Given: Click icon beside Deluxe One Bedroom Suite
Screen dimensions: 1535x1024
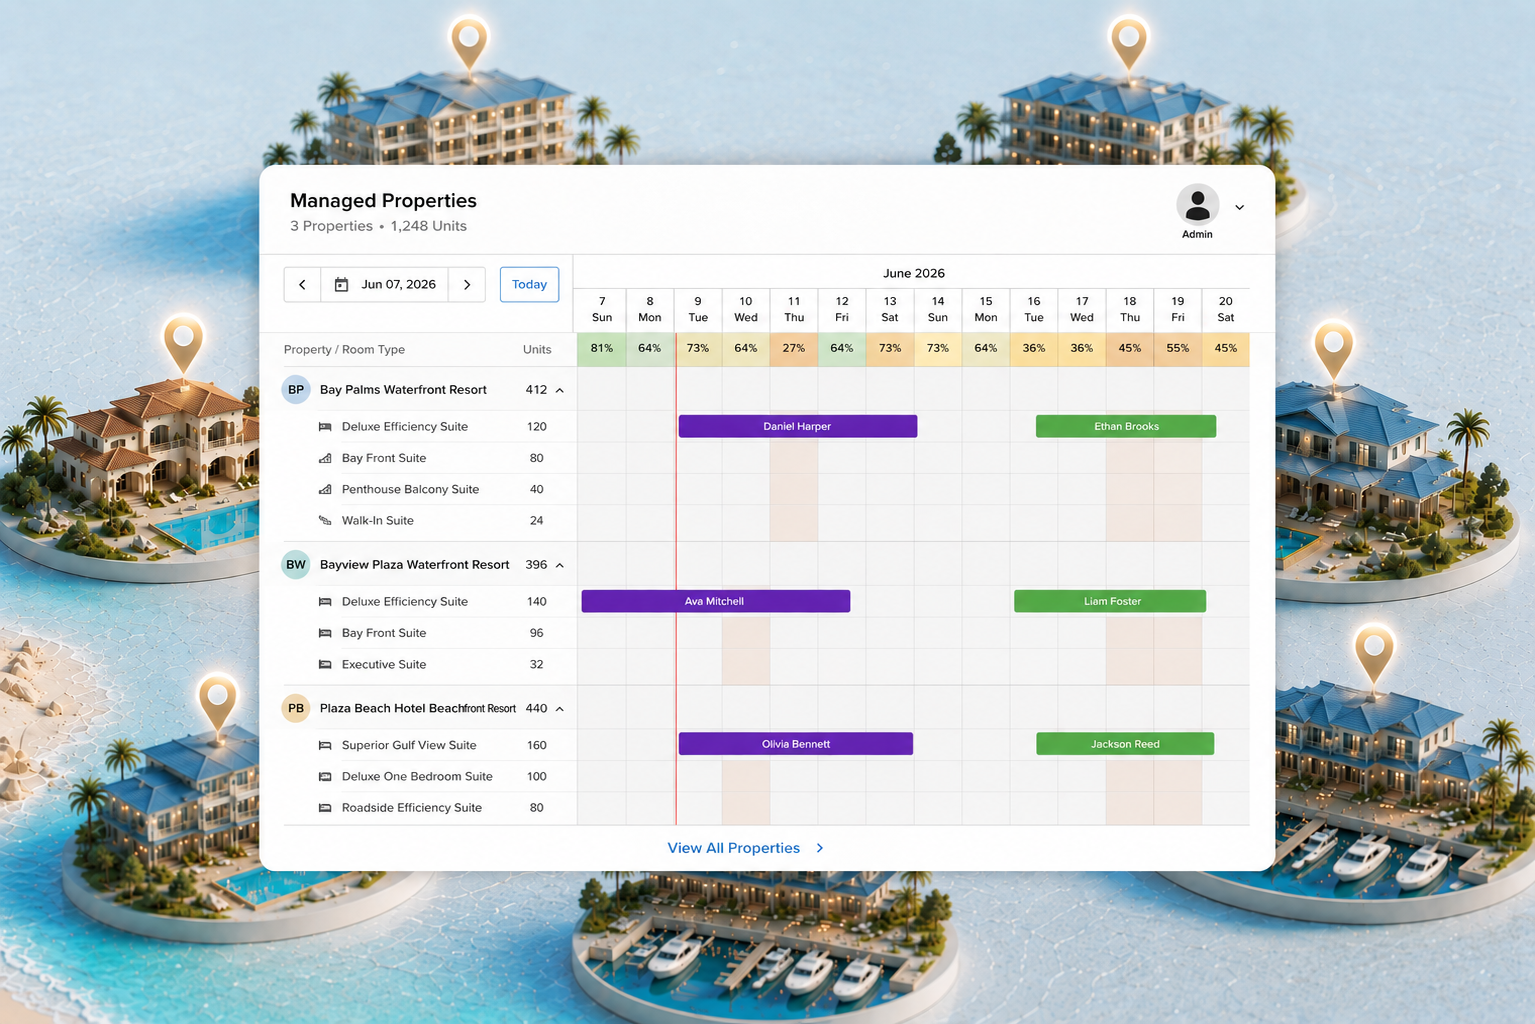Looking at the screenshot, I should pyautogui.click(x=325, y=776).
